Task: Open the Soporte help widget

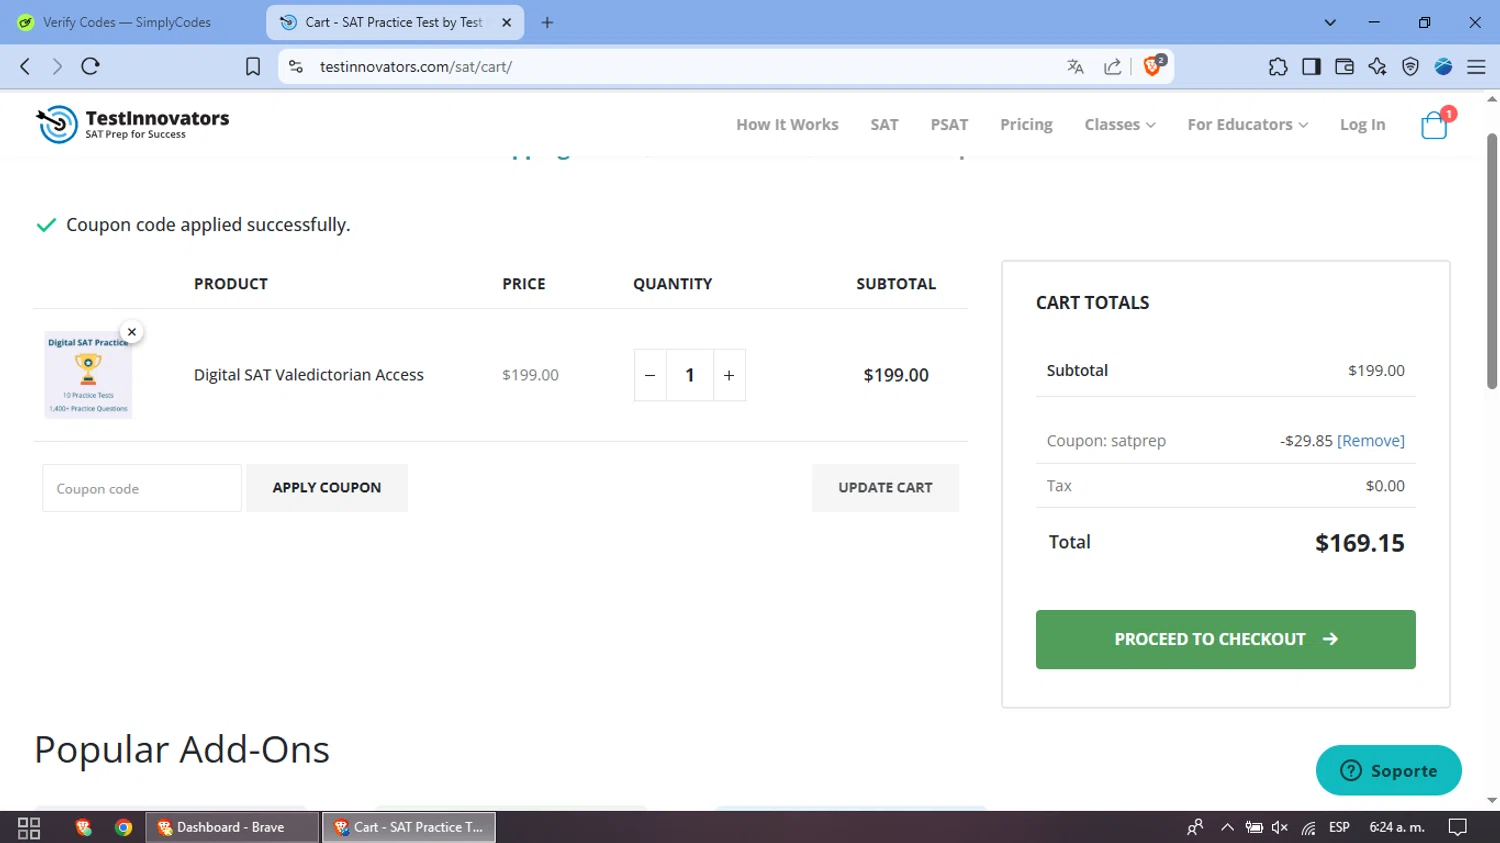Action: [1388, 770]
